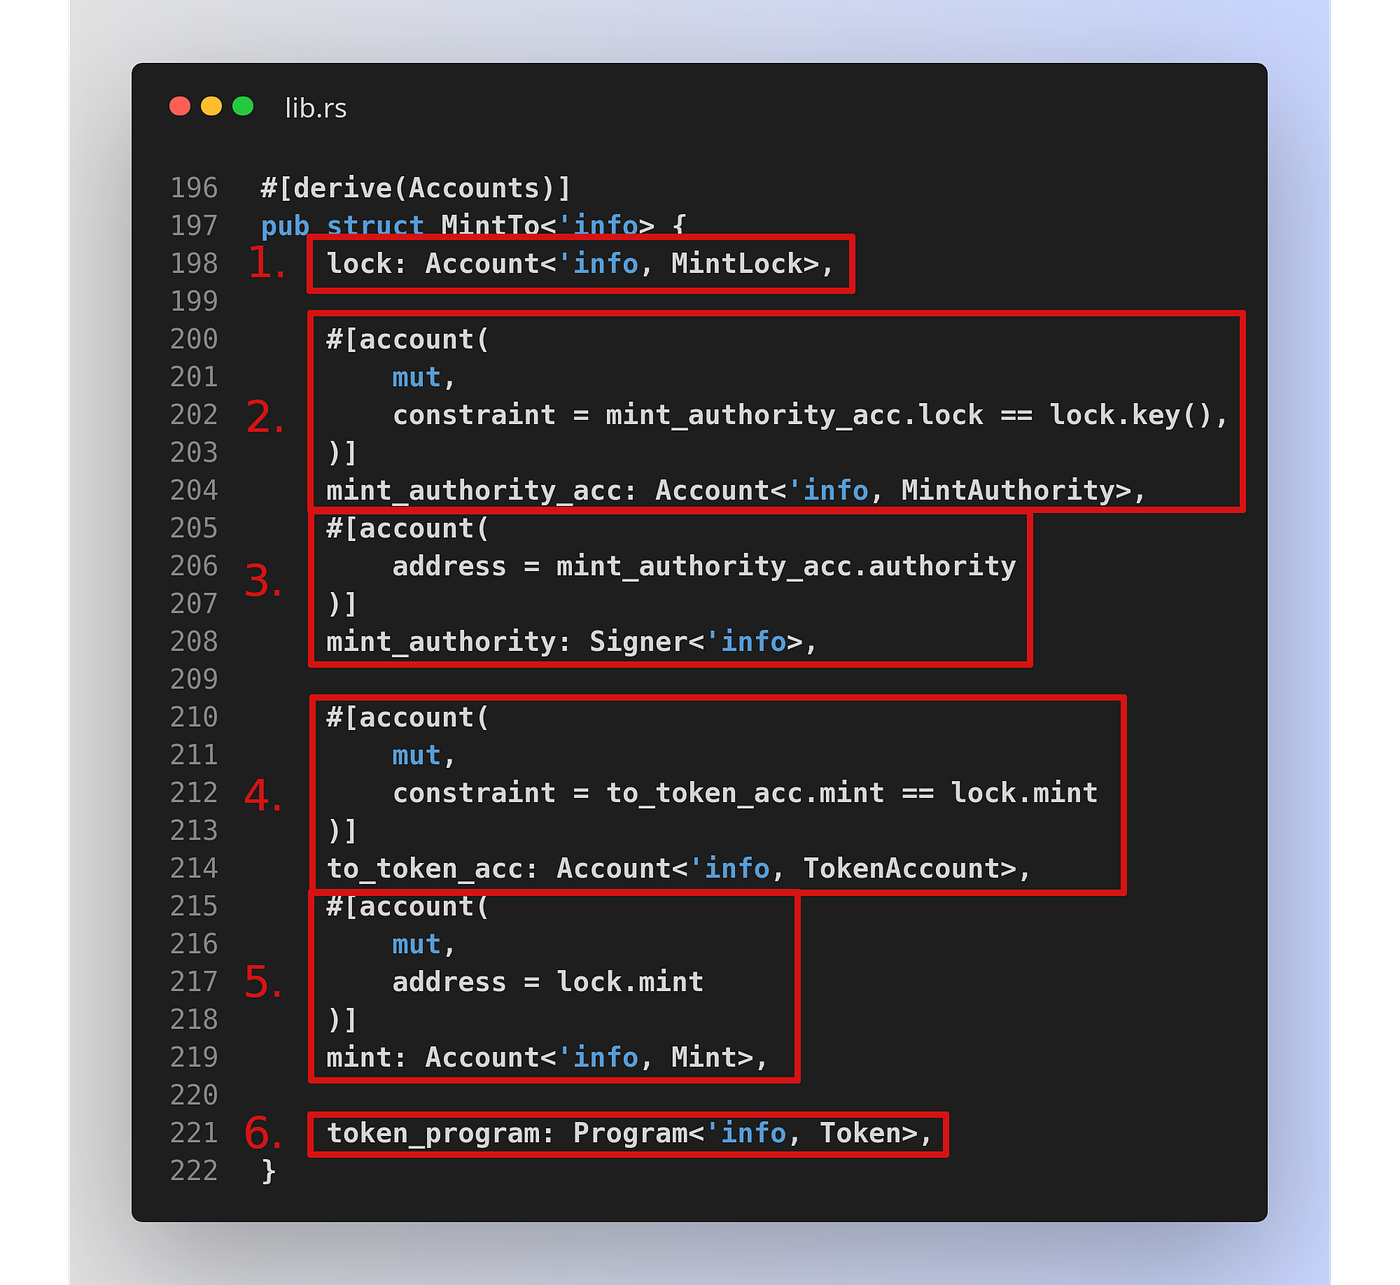Click red annotation number 6
Screen dimensions: 1400x1285
pos(263,1134)
